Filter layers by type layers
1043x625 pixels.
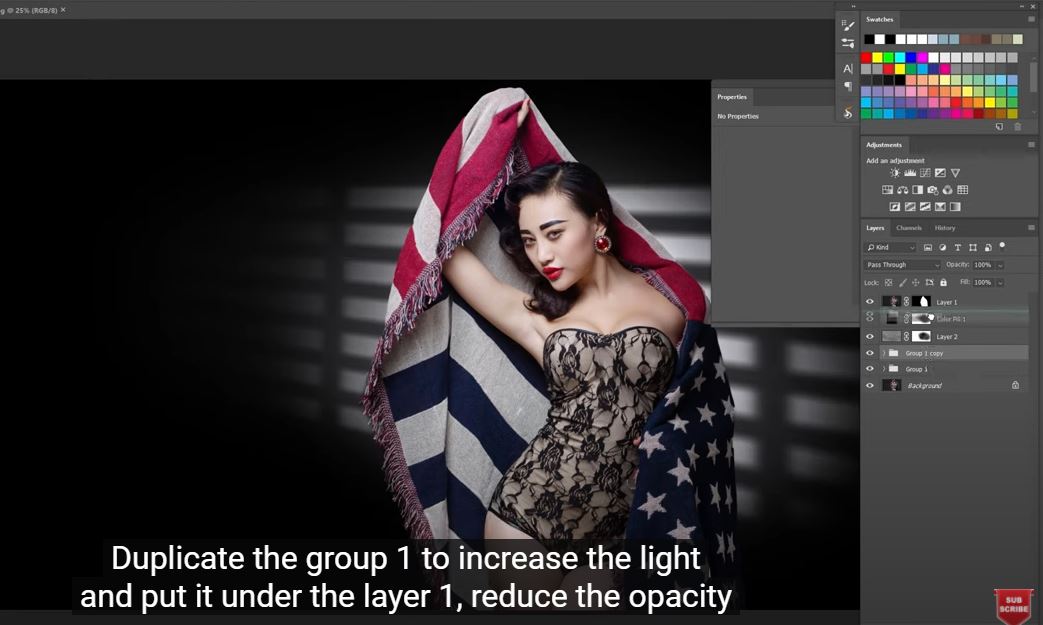click(958, 247)
